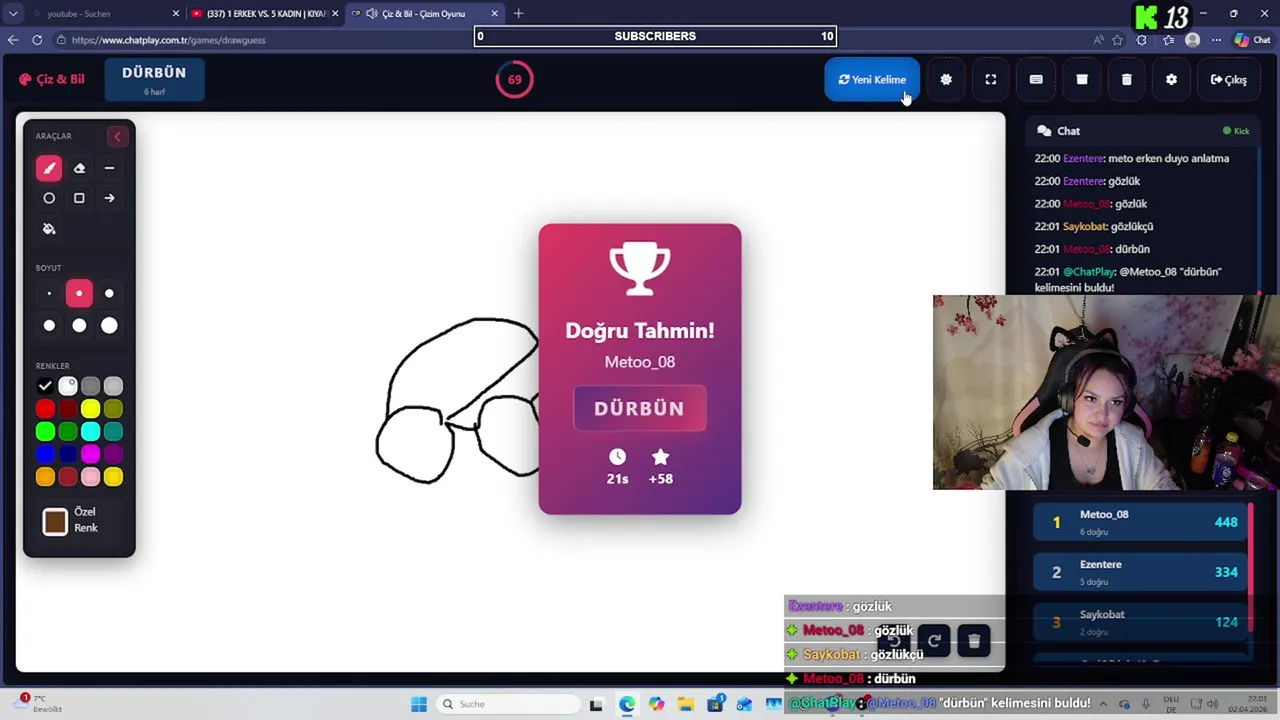The image size is (1280, 720).
Task: Pick the pink color swatch
Action: 91,478
